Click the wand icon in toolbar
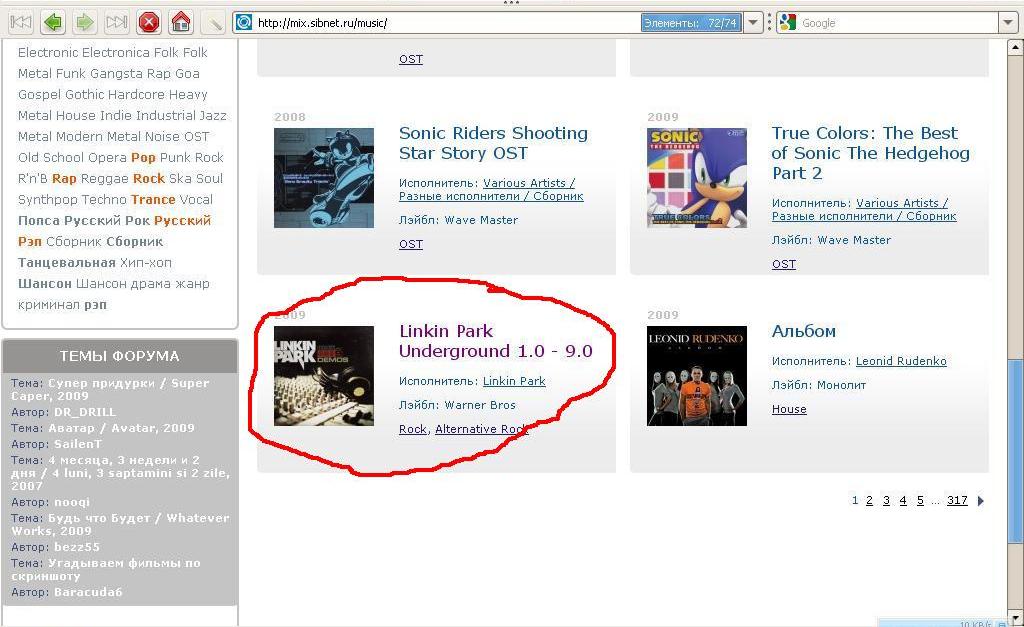Image resolution: width=1024 pixels, height=627 pixels. click(213, 22)
